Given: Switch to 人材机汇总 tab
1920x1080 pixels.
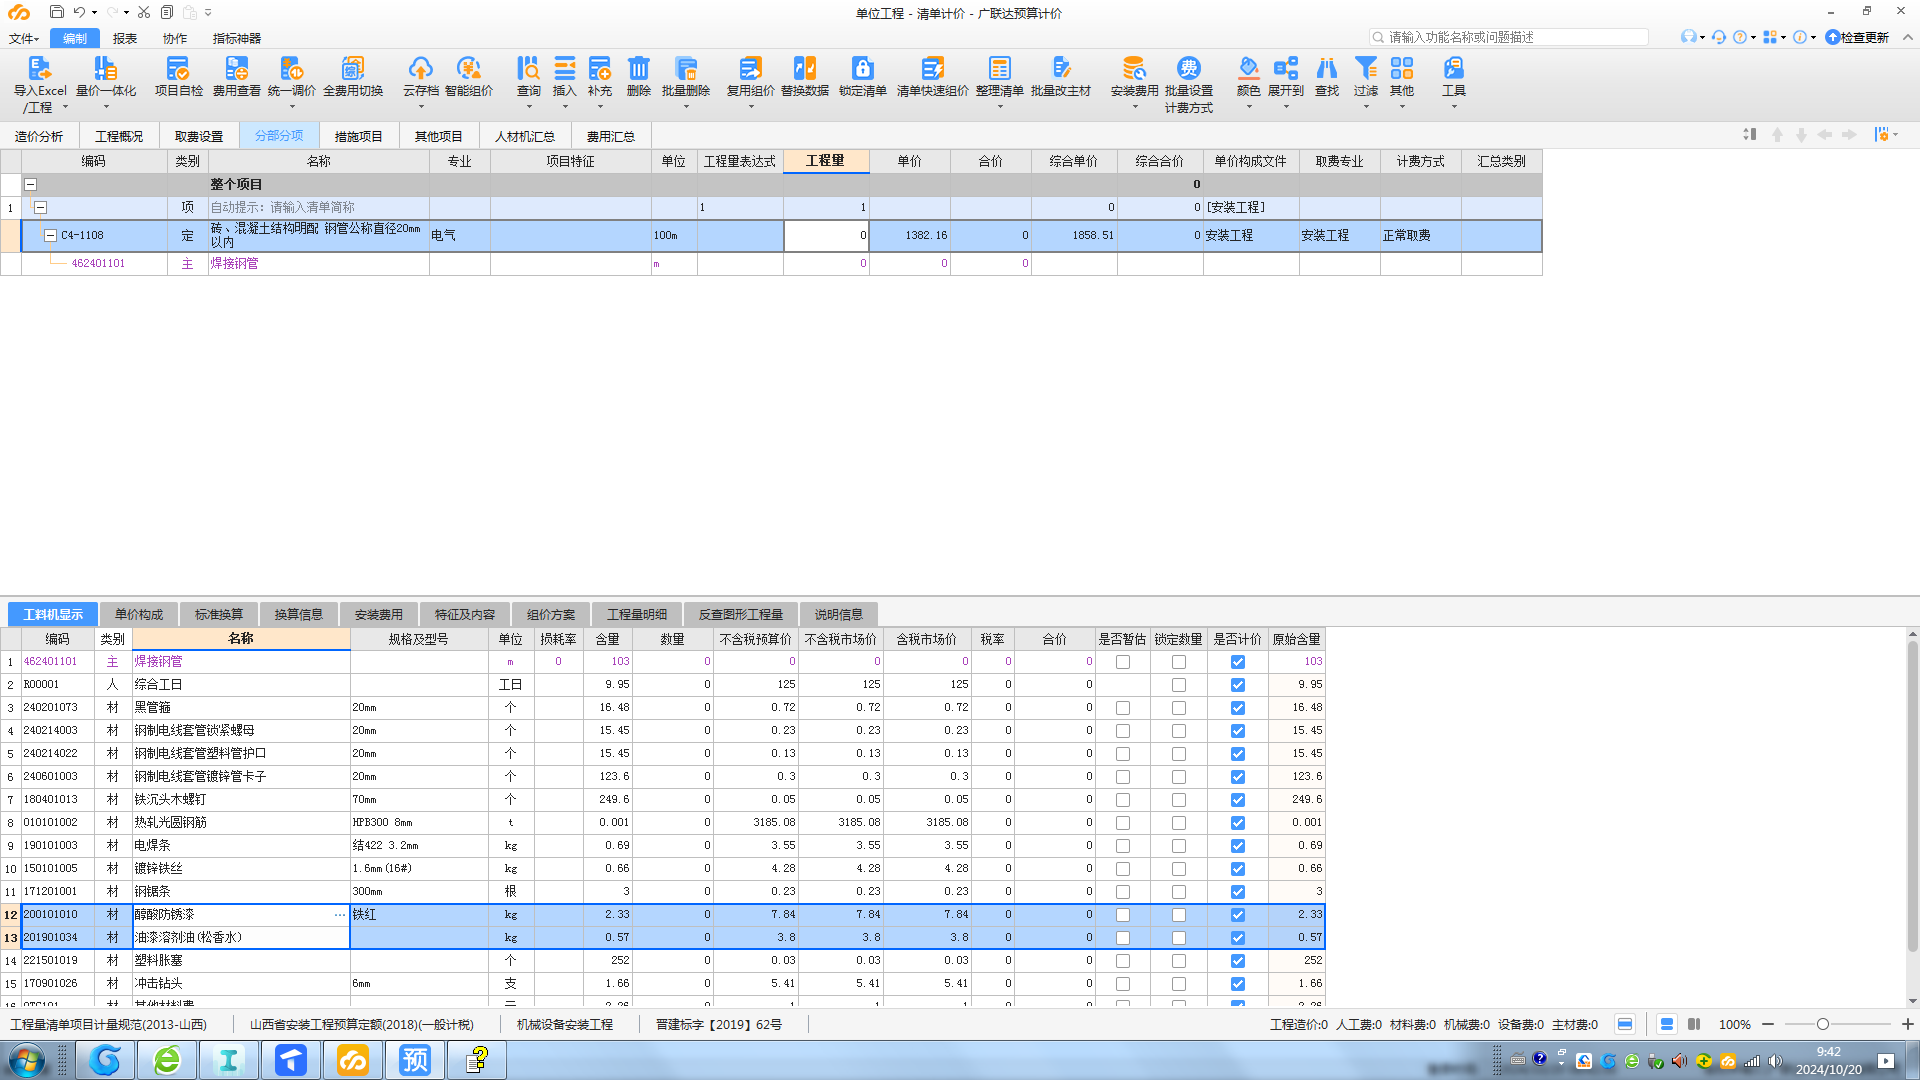Looking at the screenshot, I should 525,136.
